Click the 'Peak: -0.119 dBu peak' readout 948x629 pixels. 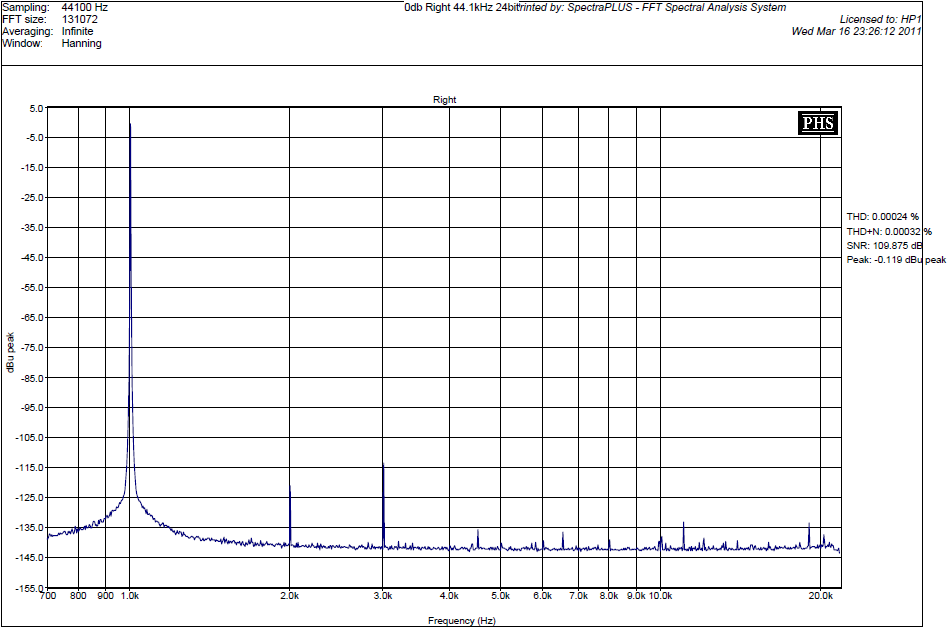(896, 259)
